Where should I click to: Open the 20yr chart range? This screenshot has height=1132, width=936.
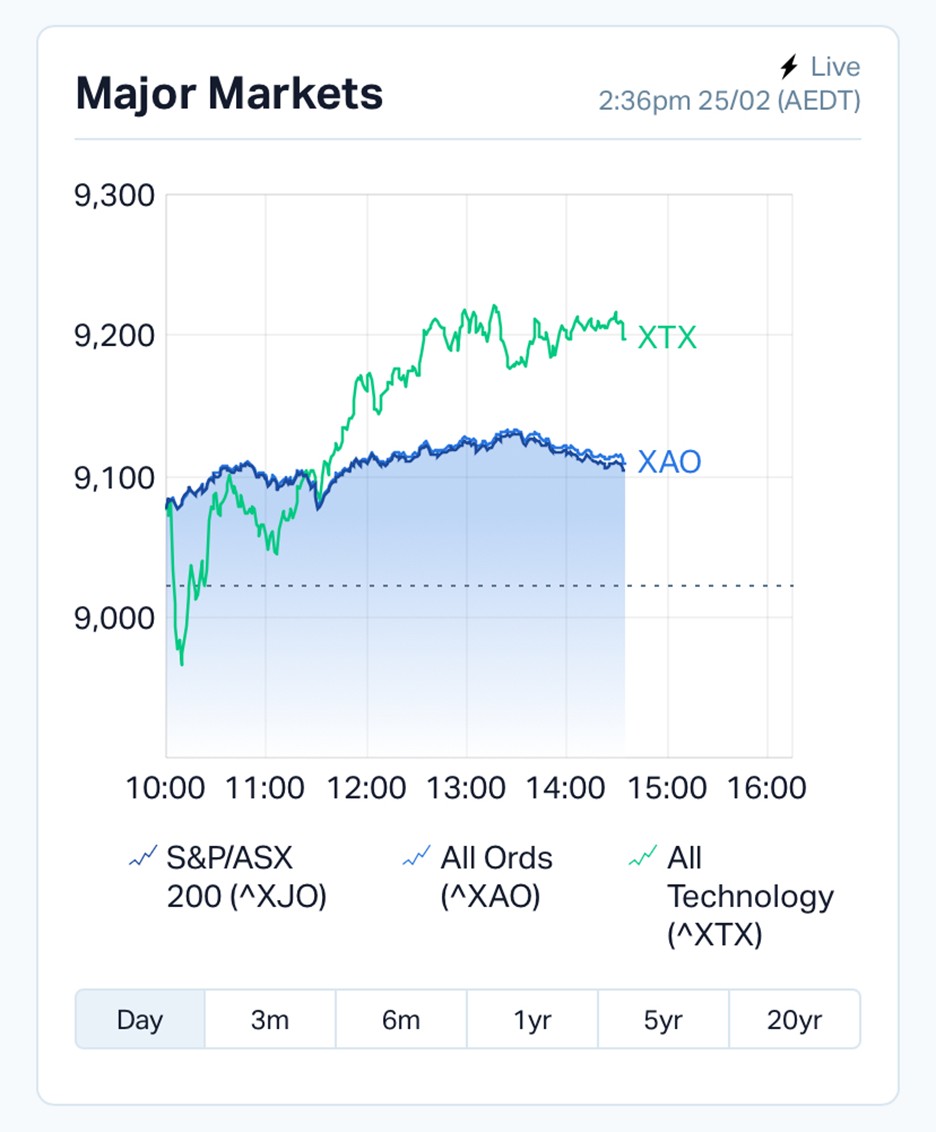click(x=794, y=1020)
